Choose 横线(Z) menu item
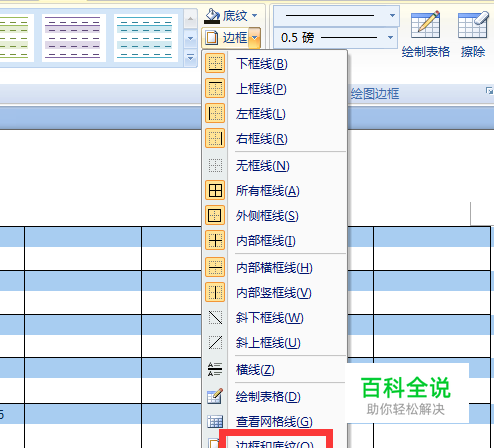494x448 pixels. [x=274, y=370]
